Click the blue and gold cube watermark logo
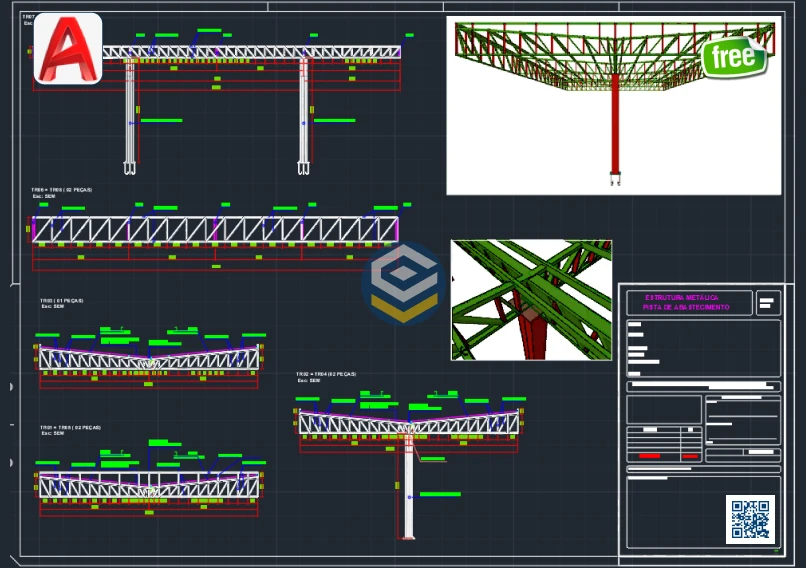 click(404, 284)
